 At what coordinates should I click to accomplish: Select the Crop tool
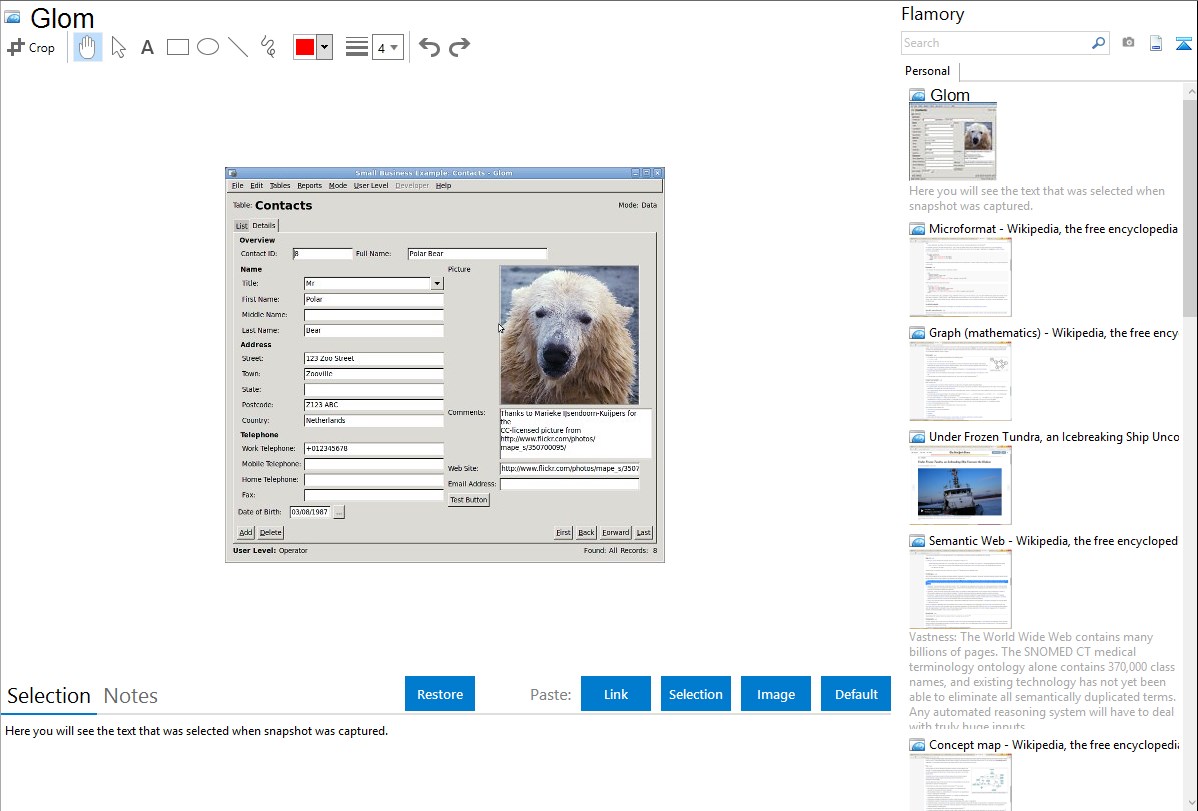[x=31, y=47]
